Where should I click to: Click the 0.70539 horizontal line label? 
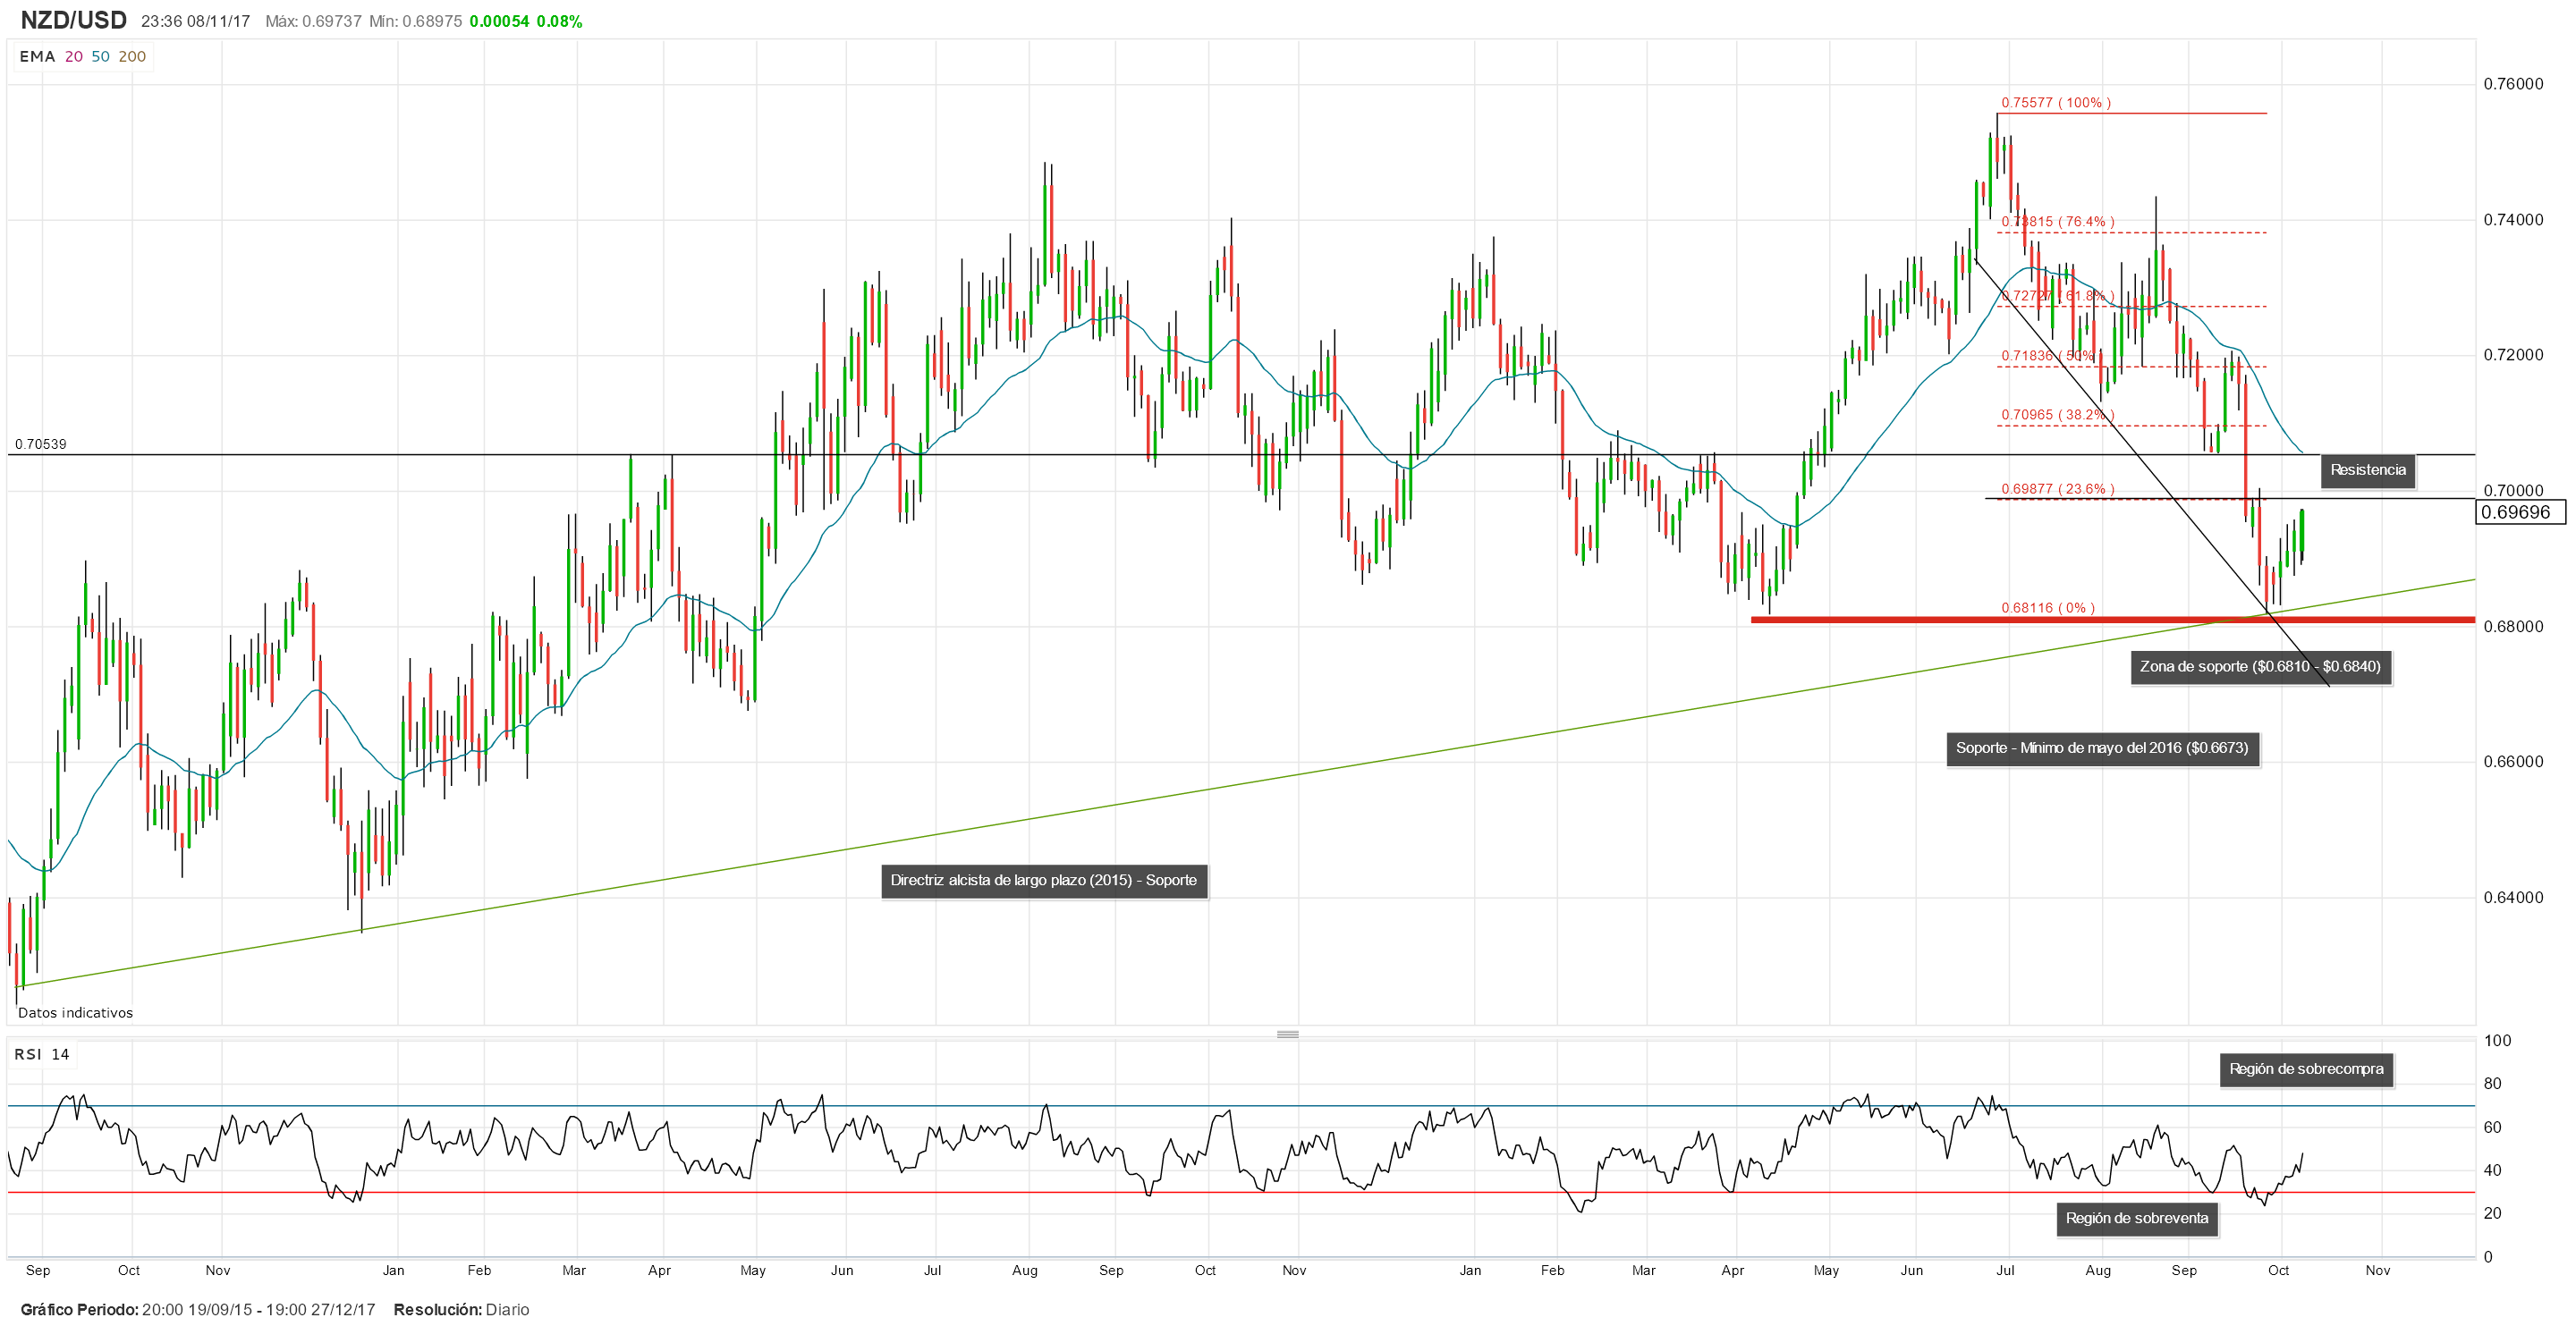[x=41, y=444]
